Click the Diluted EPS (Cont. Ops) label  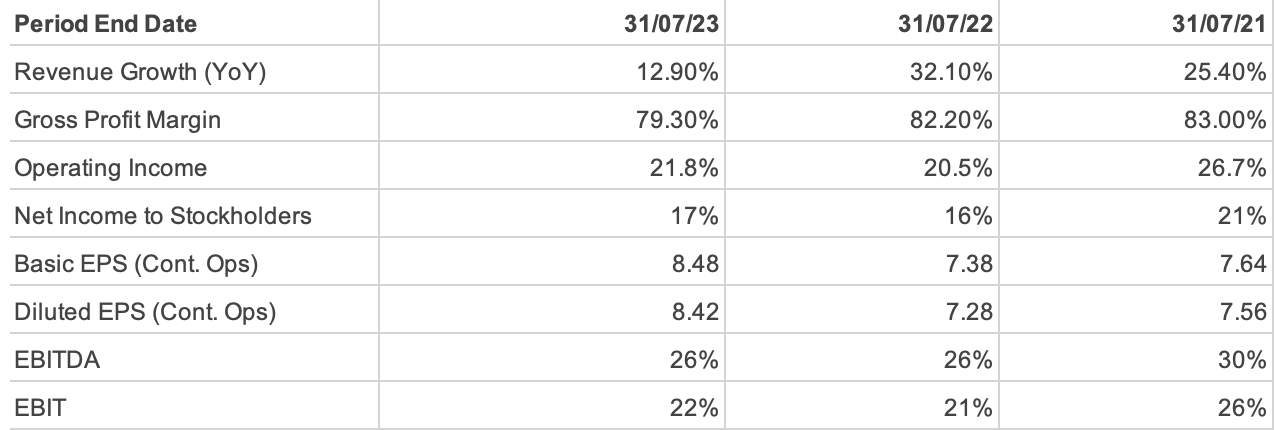point(144,312)
